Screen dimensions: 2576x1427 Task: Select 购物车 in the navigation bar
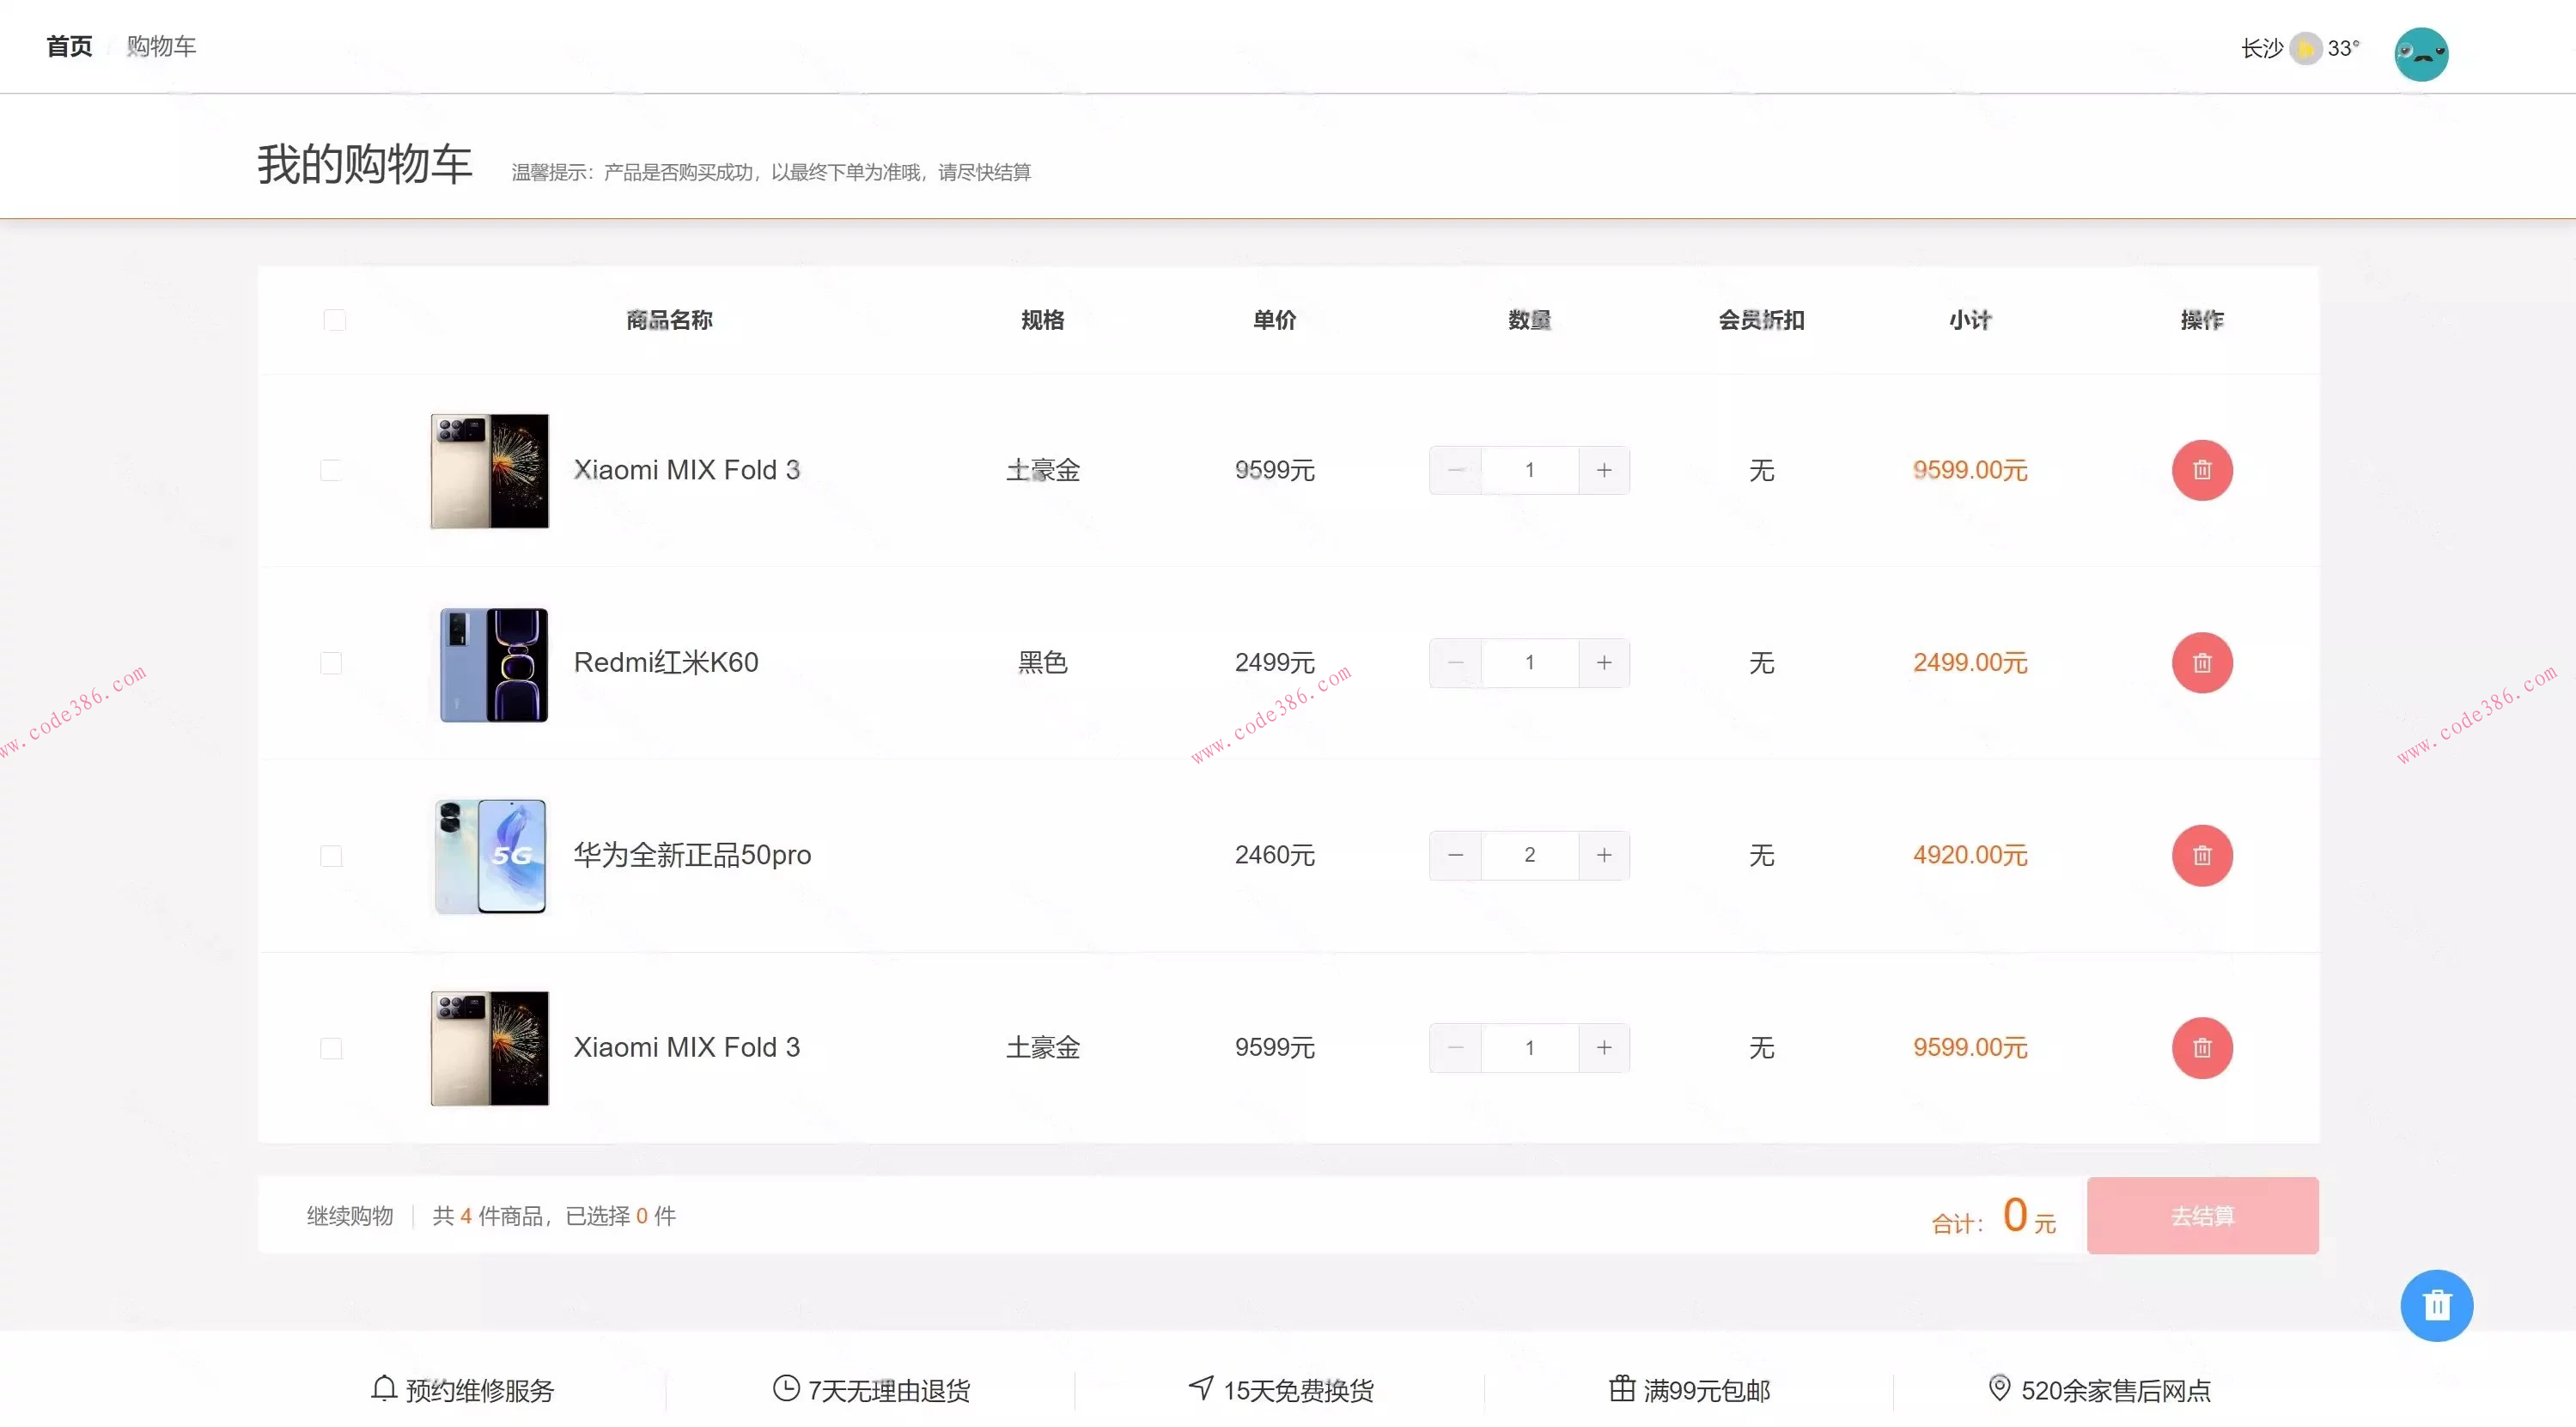pos(161,46)
